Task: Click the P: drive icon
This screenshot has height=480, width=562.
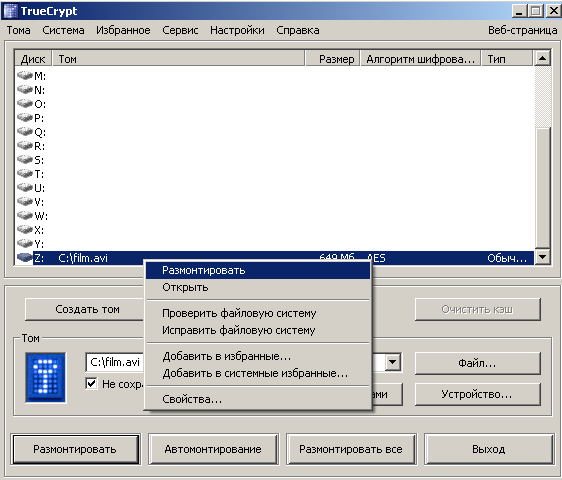Action: pos(25,118)
